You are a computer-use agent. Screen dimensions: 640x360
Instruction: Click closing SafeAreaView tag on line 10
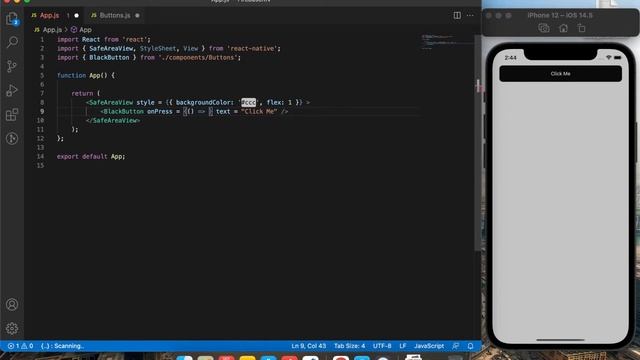click(x=113, y=120)
